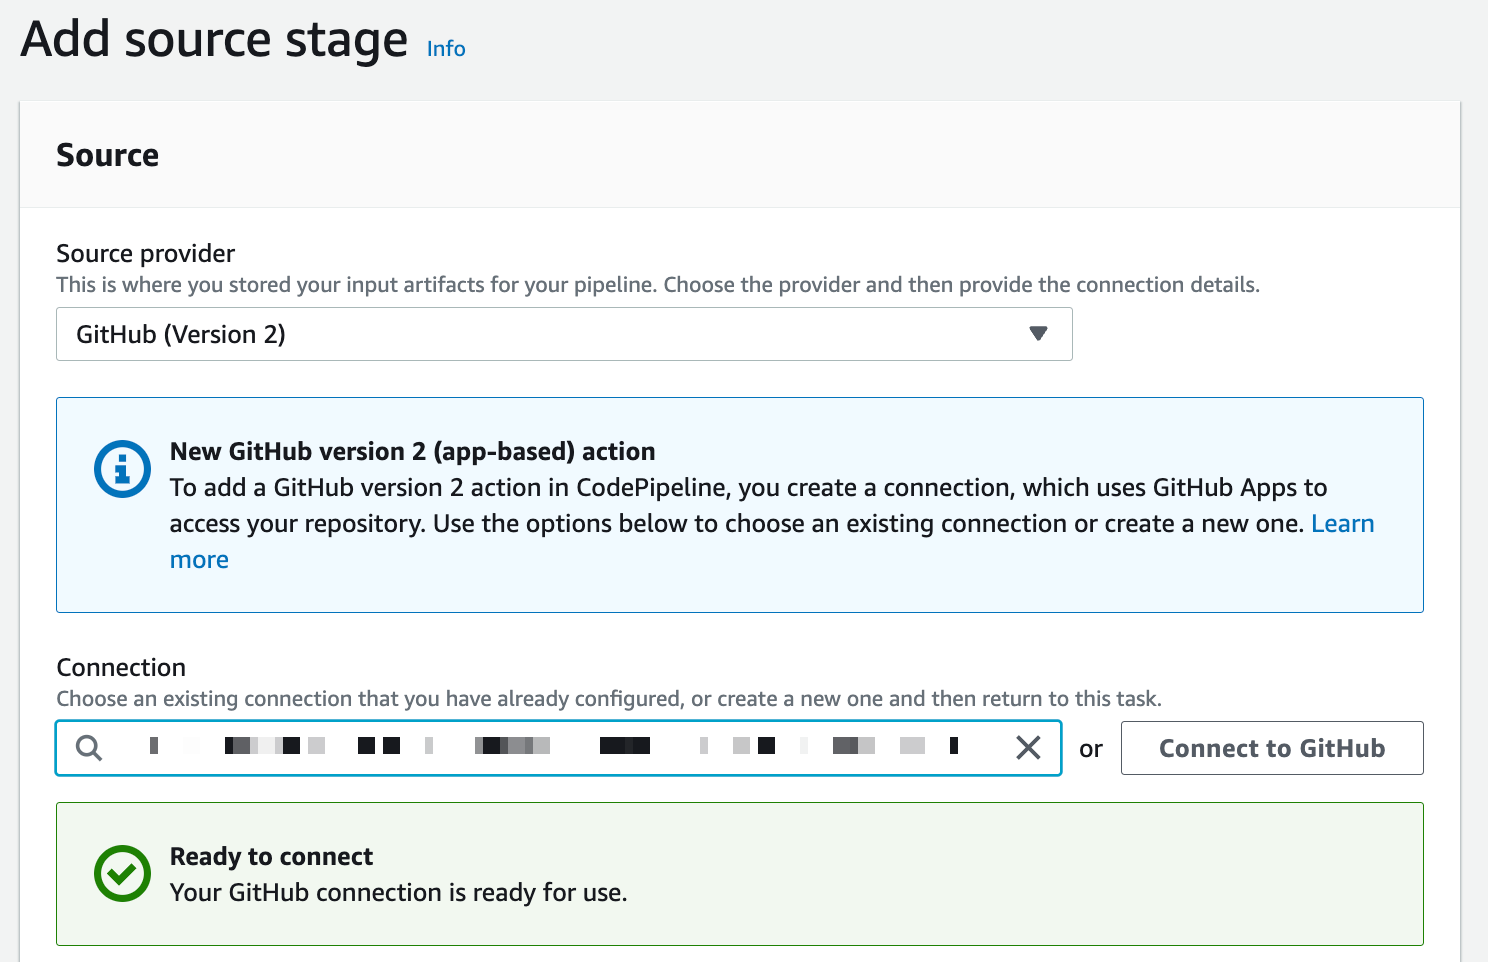1488x962 pixels.
Task: Click inside the Connection search input
Action: (558, 748)
